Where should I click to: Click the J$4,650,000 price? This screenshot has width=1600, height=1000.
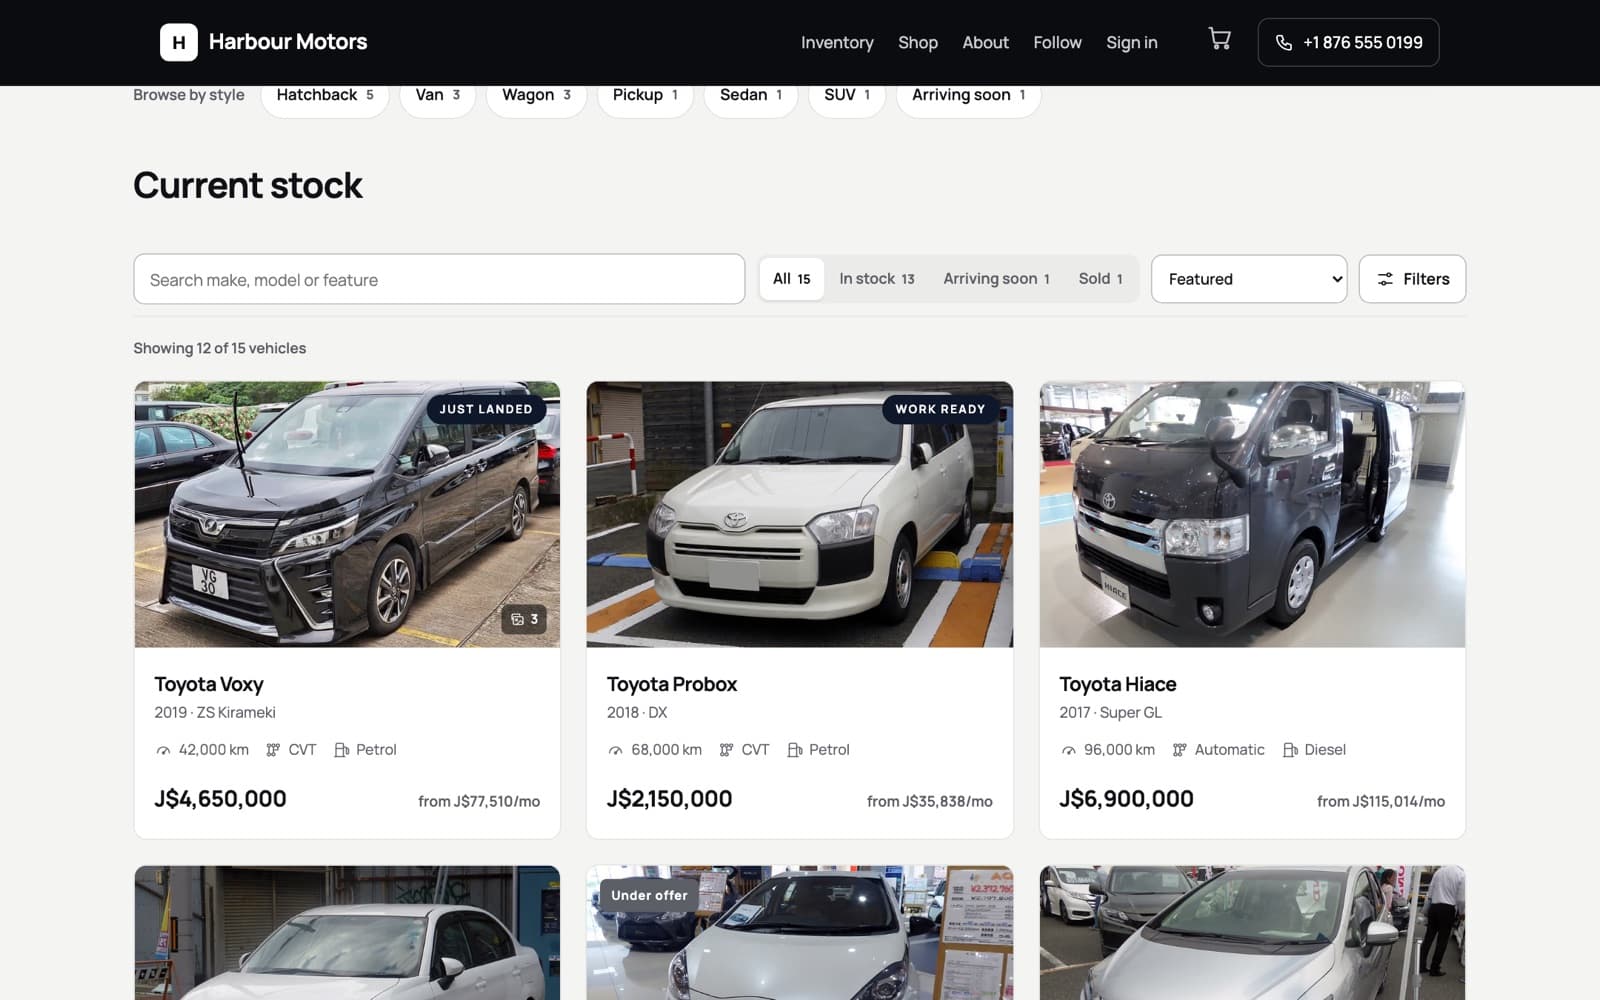point(220,799)
